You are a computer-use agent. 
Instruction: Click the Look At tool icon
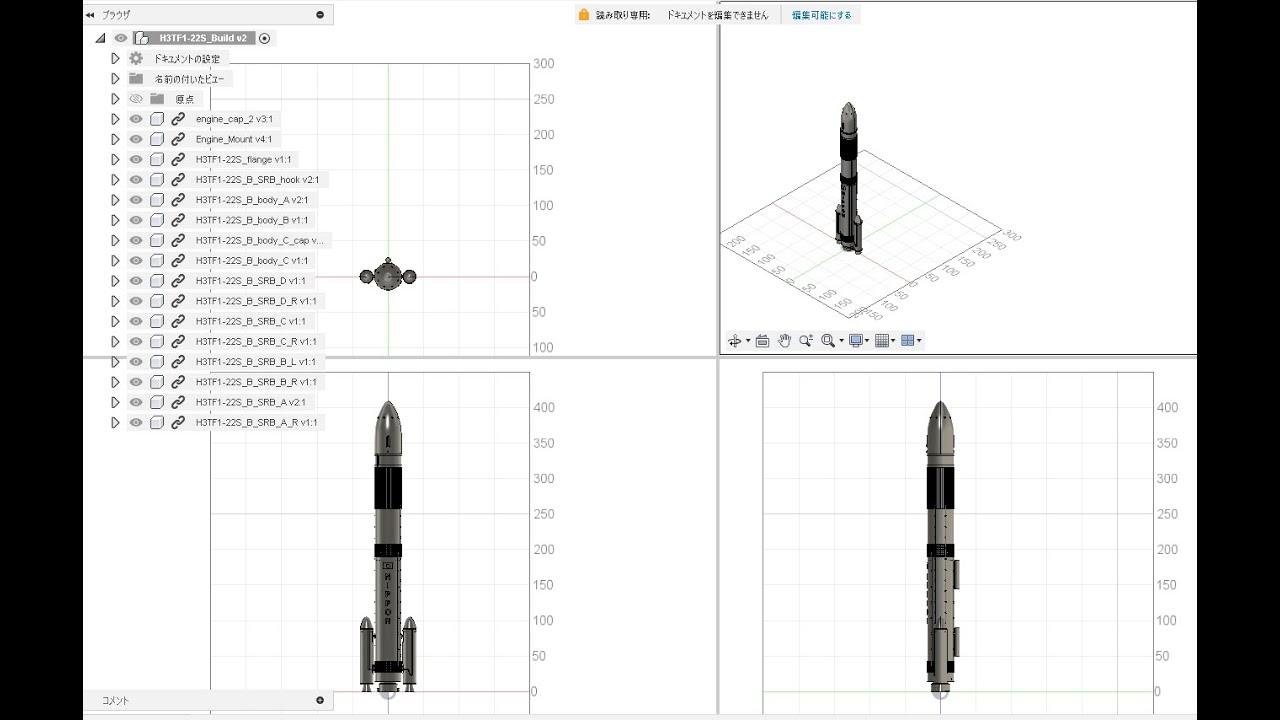click(762, 341)
